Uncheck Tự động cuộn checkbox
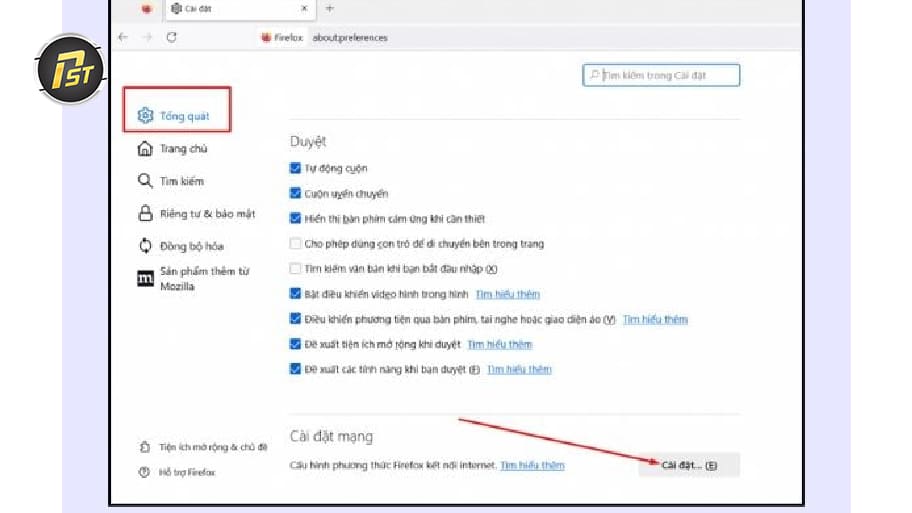Image resolution: width=912 pixels, height=513 pixels. pyautogui.click(x=295, y=168)
